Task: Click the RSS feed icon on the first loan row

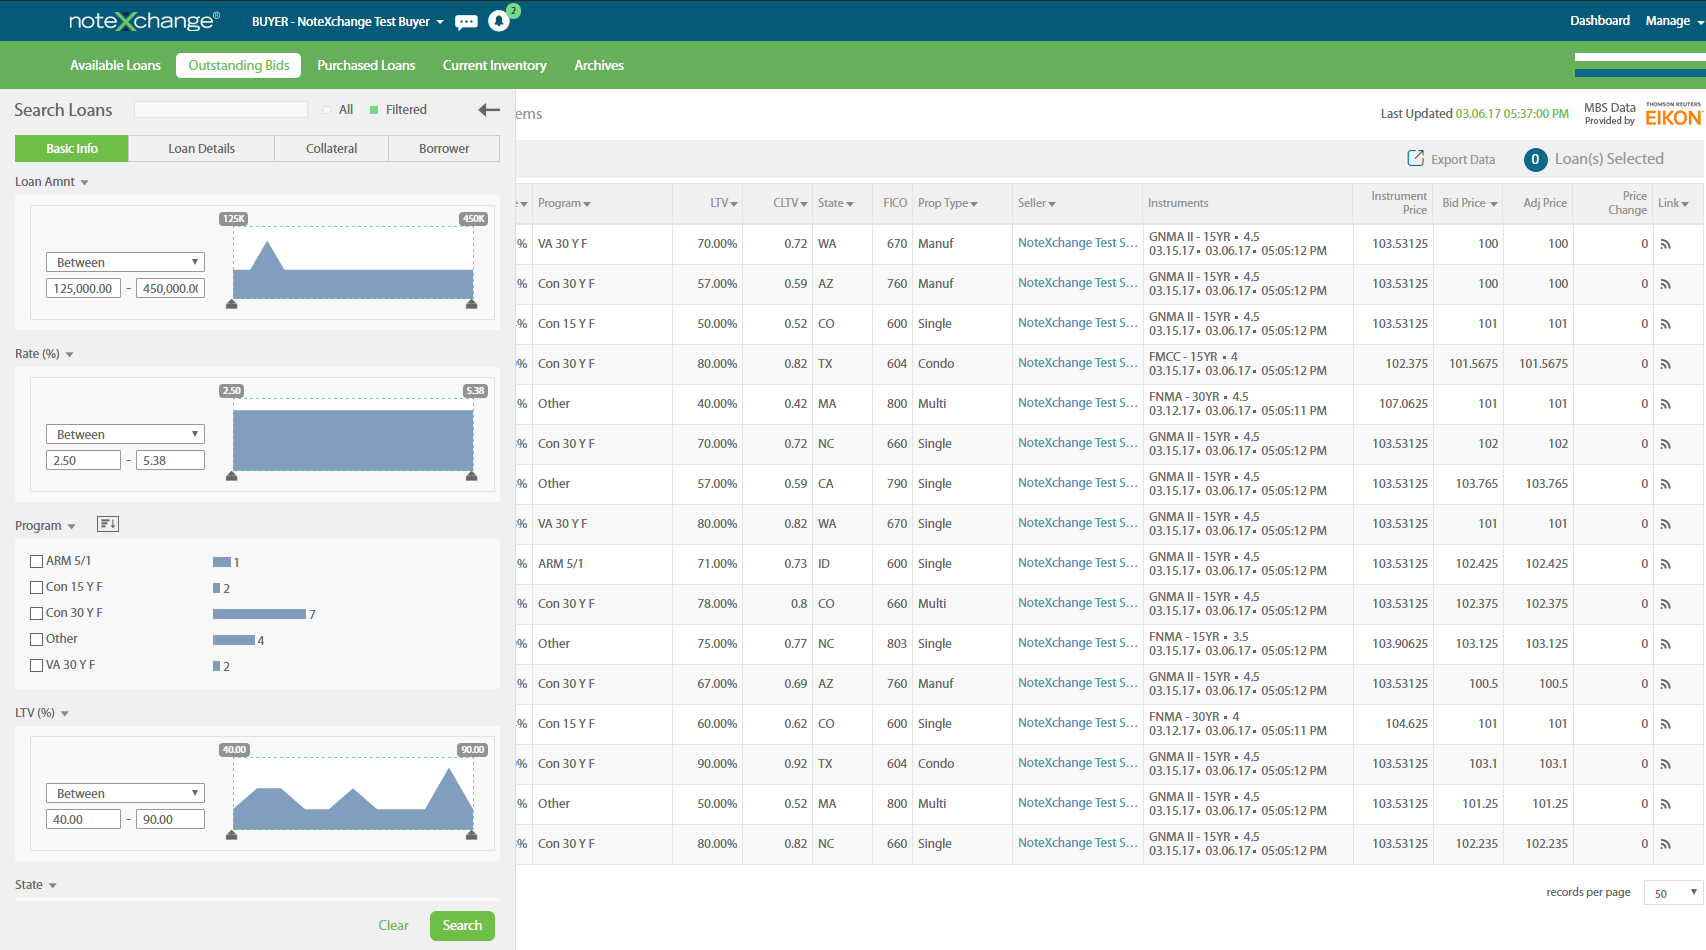Action: (1663, 243)
